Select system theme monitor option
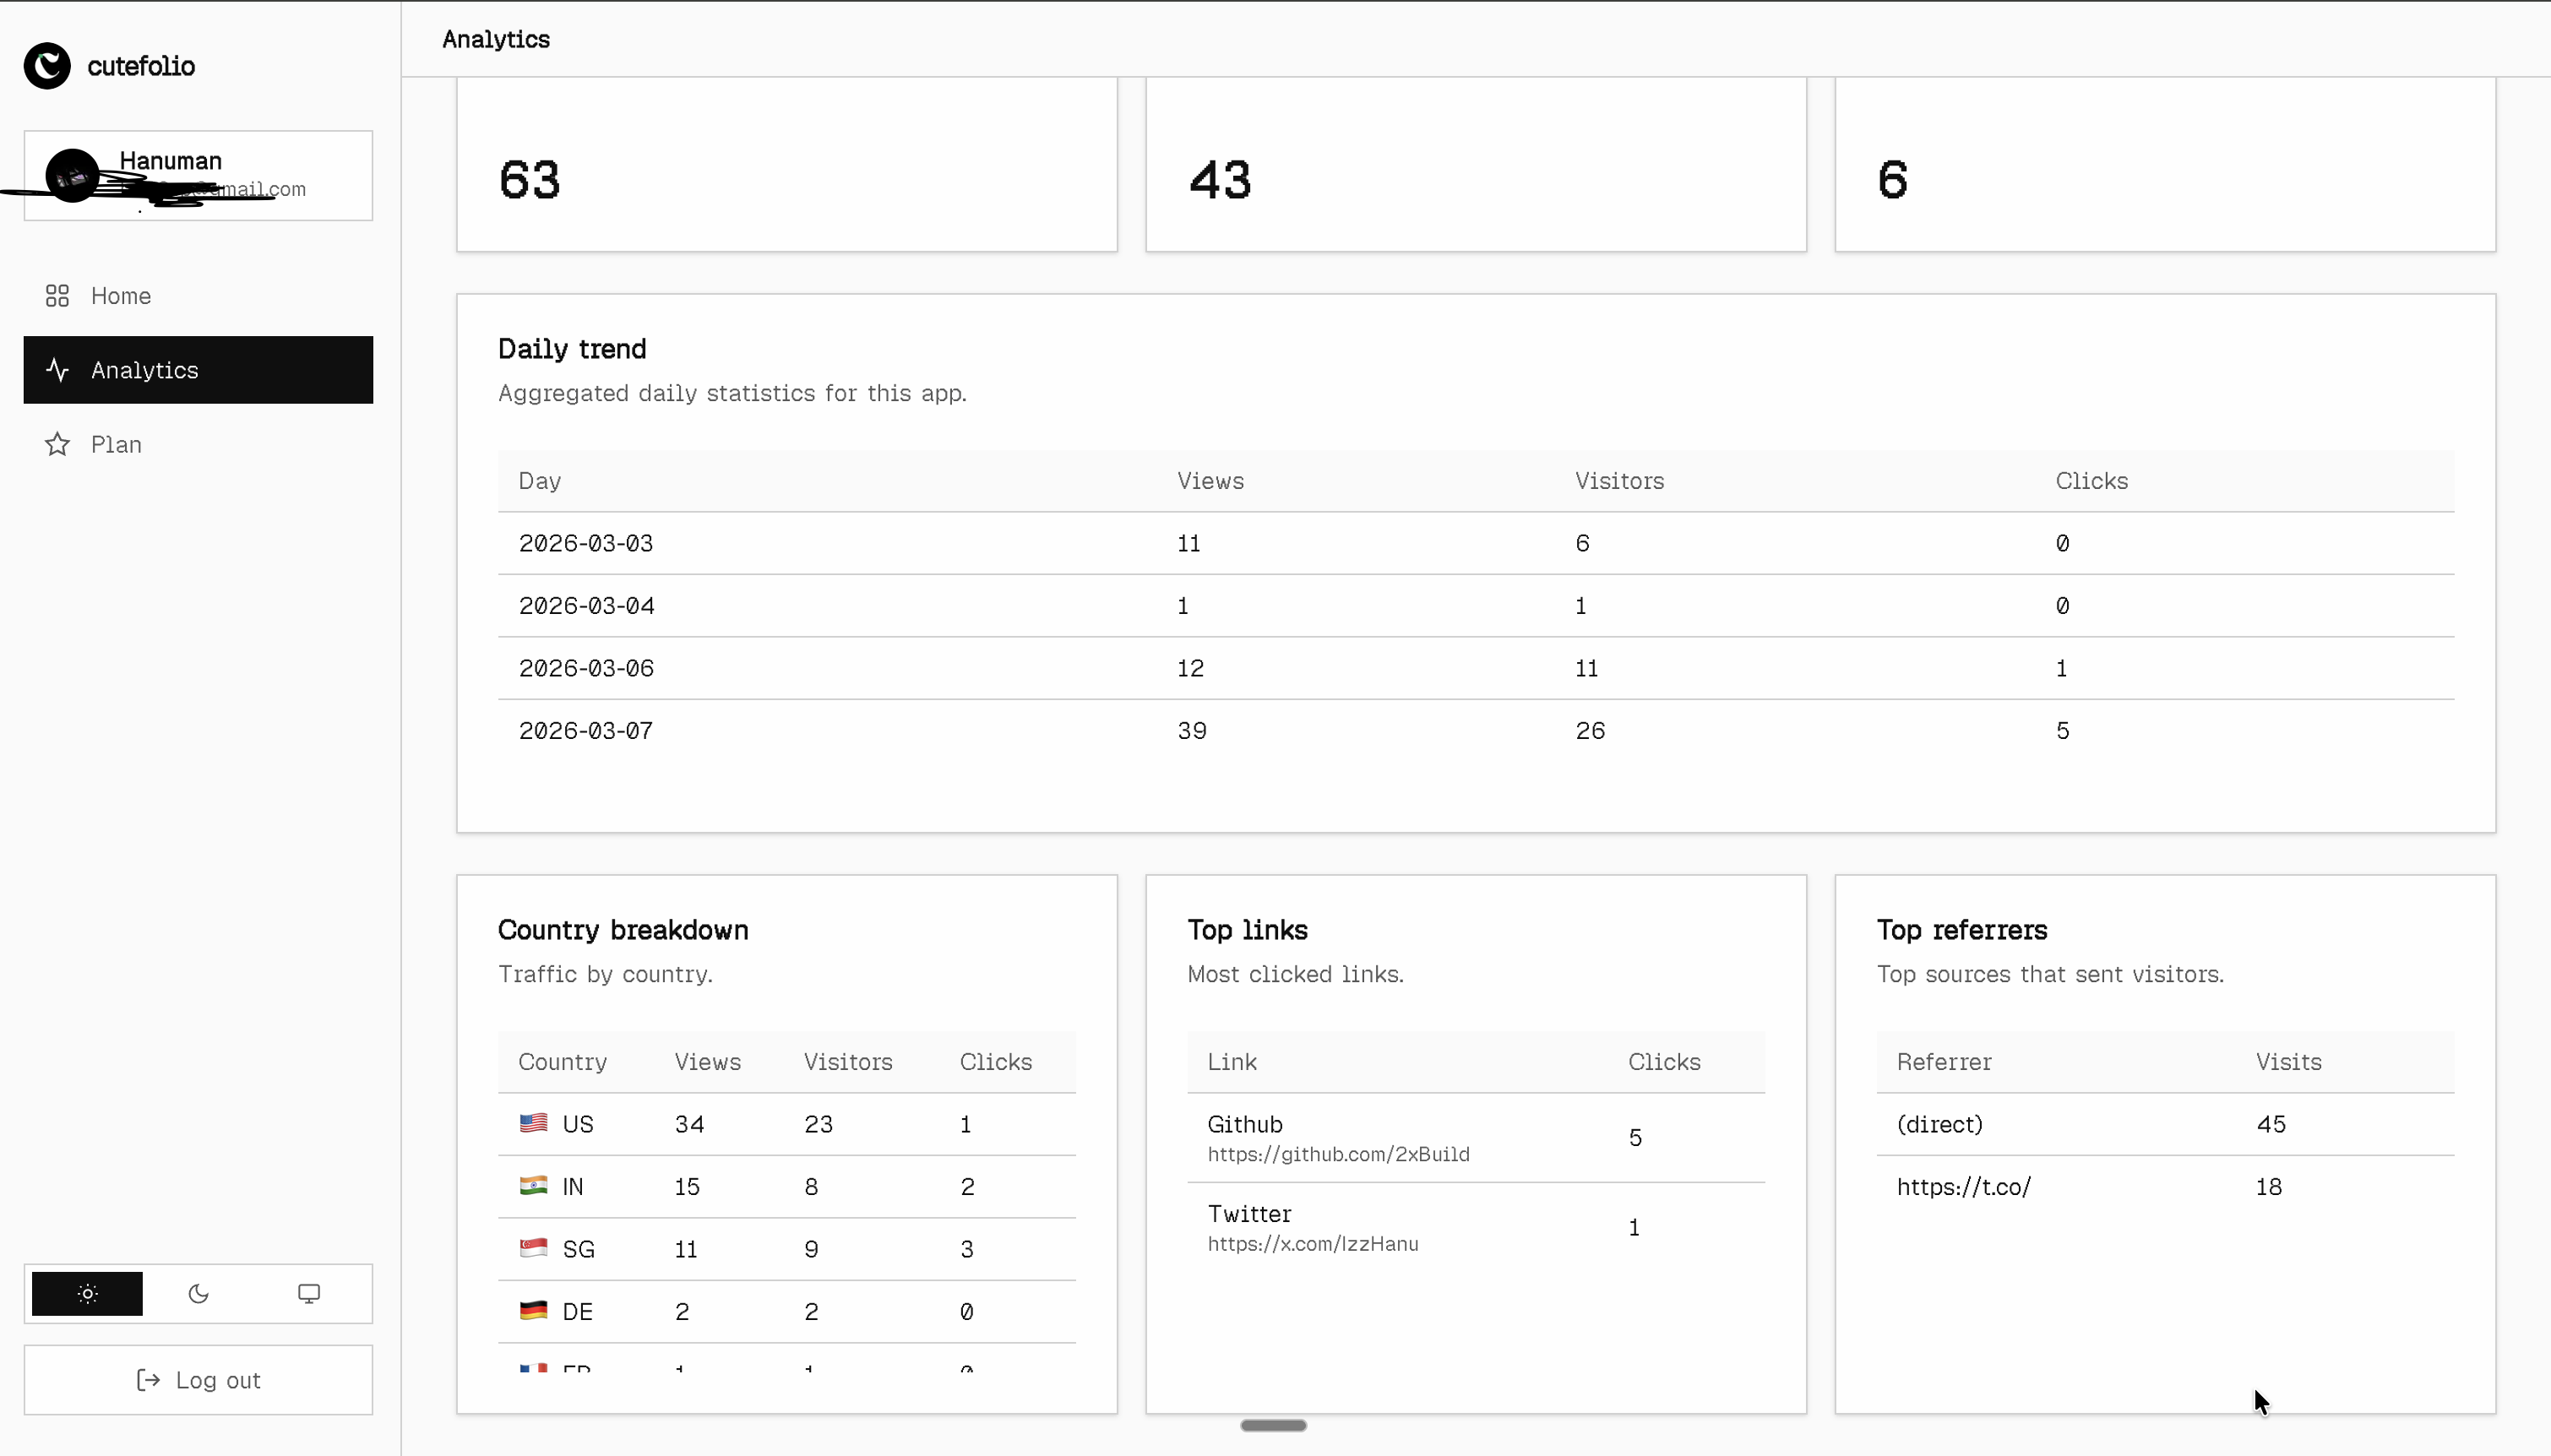This screenshot has height=1456, width=2551. [309, 1294]
